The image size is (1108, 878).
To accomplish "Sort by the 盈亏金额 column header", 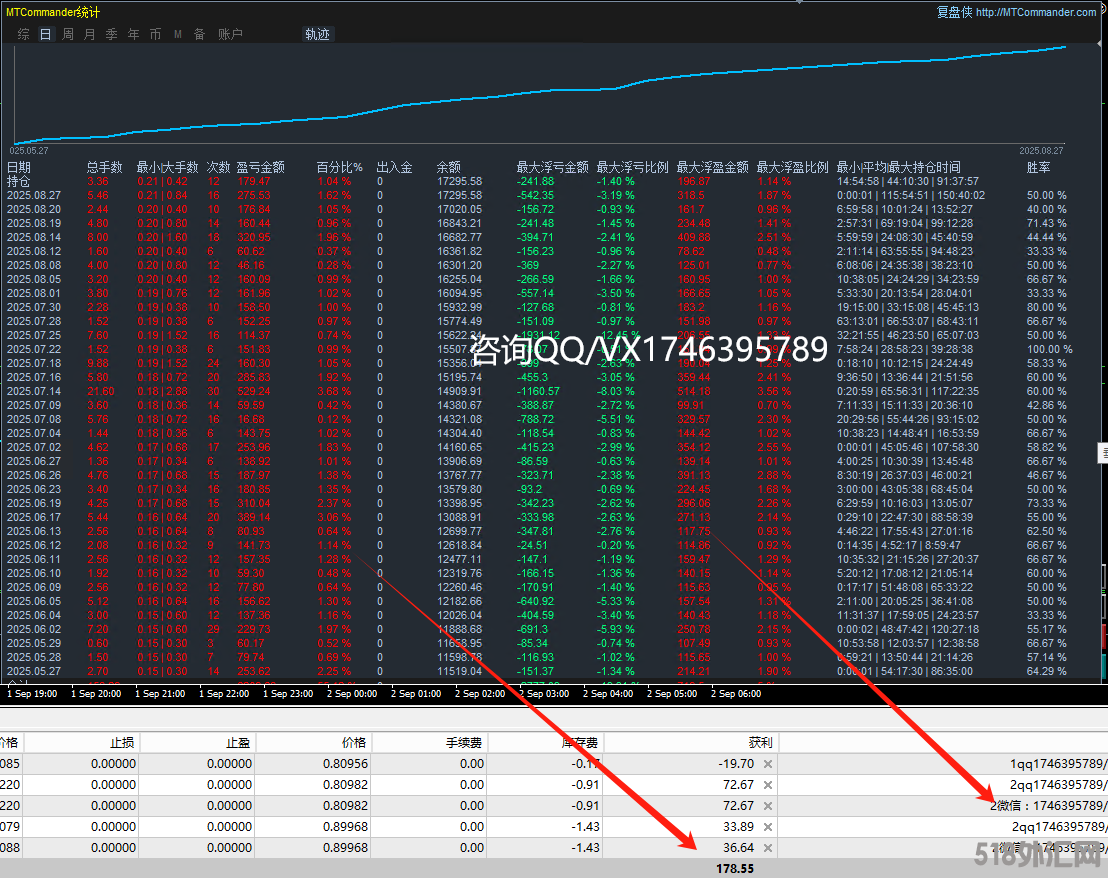I will (261, 167).
